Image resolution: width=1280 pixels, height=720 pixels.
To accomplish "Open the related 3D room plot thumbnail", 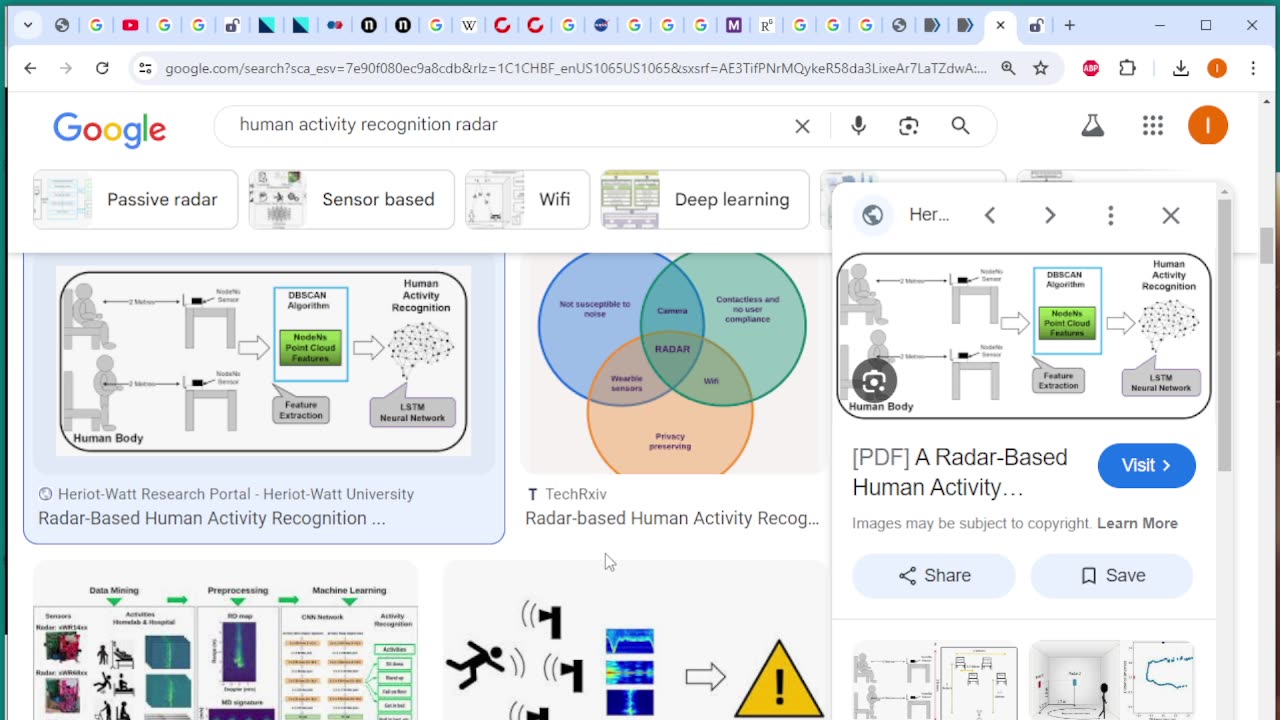I will [x=1111, y=681].
